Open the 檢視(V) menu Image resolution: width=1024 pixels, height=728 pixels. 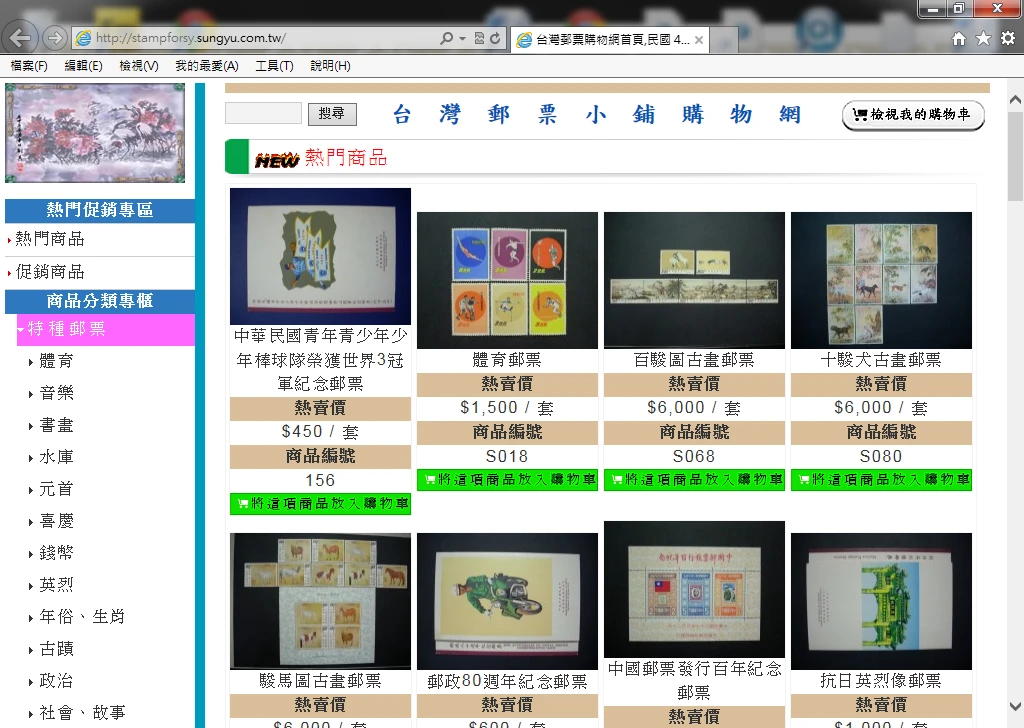[138, 66]
